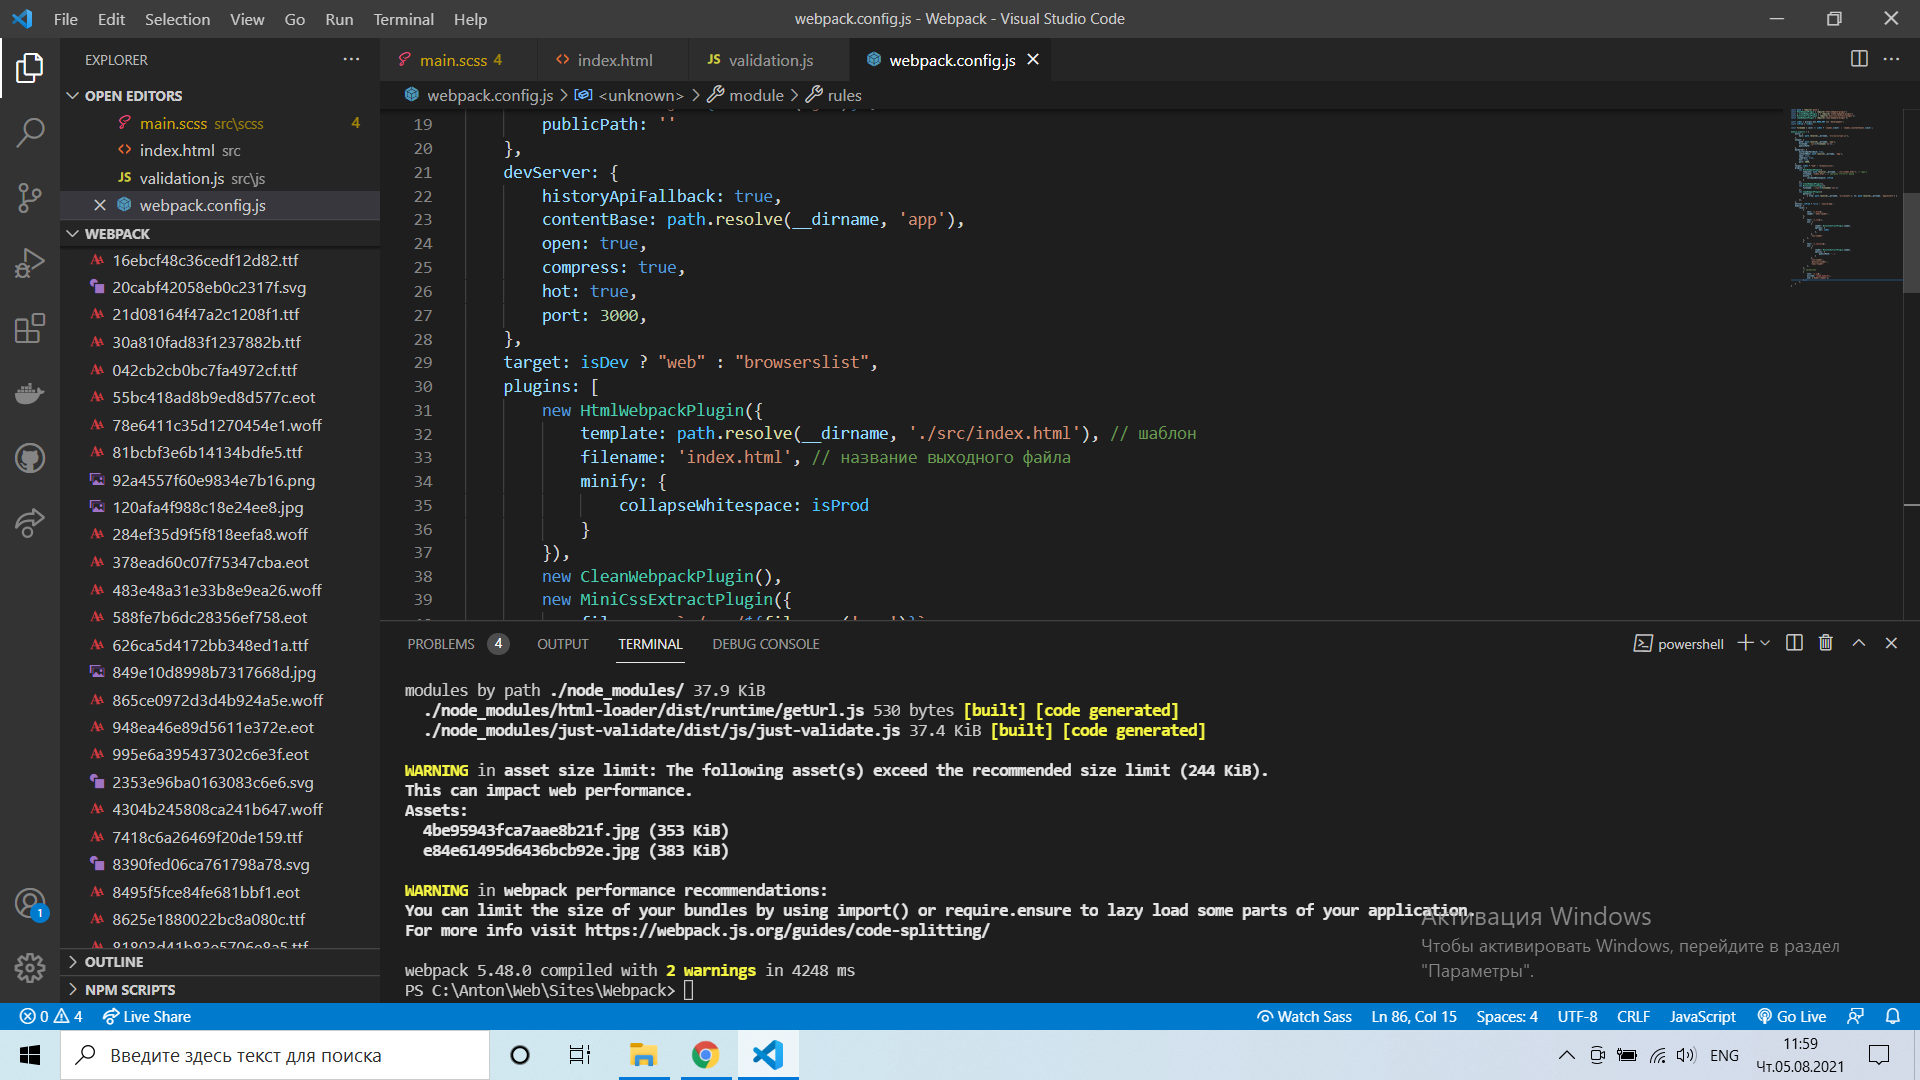Change end of line CRLF
1920x1080 pixels.
click(1633, 1016)
